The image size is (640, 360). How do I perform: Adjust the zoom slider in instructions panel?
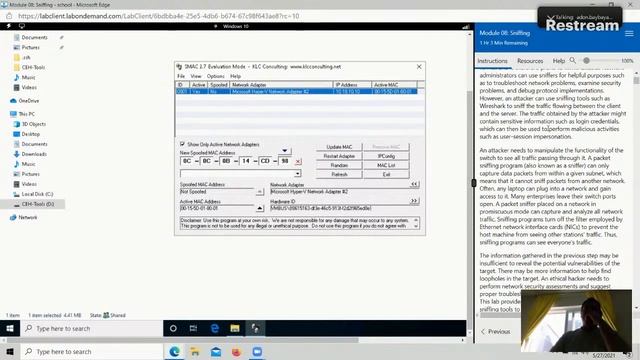point(587,60)
